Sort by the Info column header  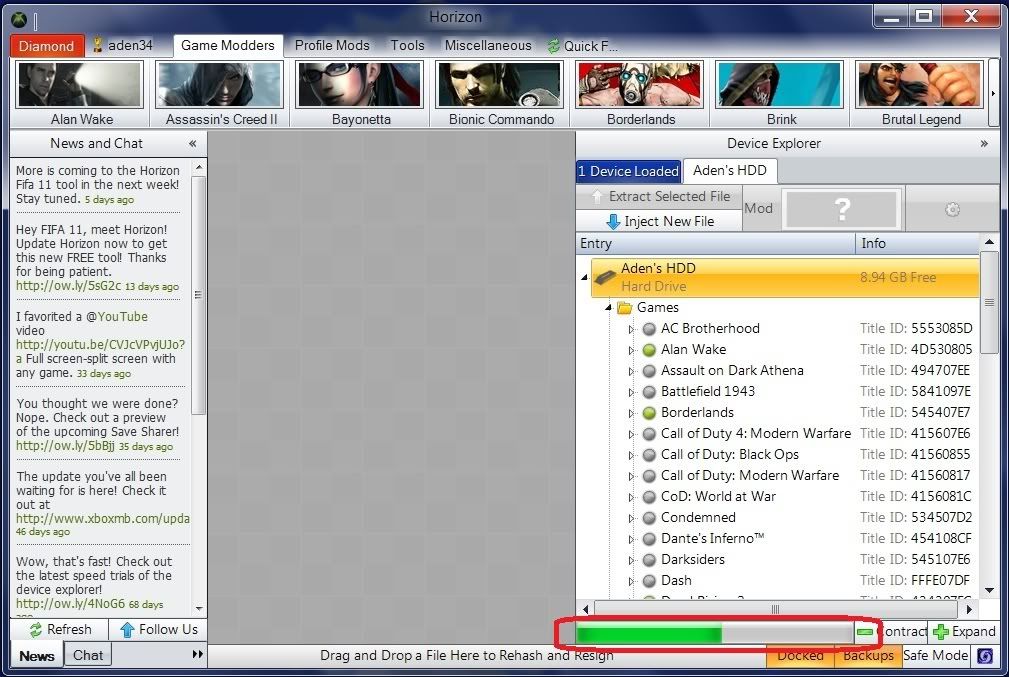pos(917,243)
